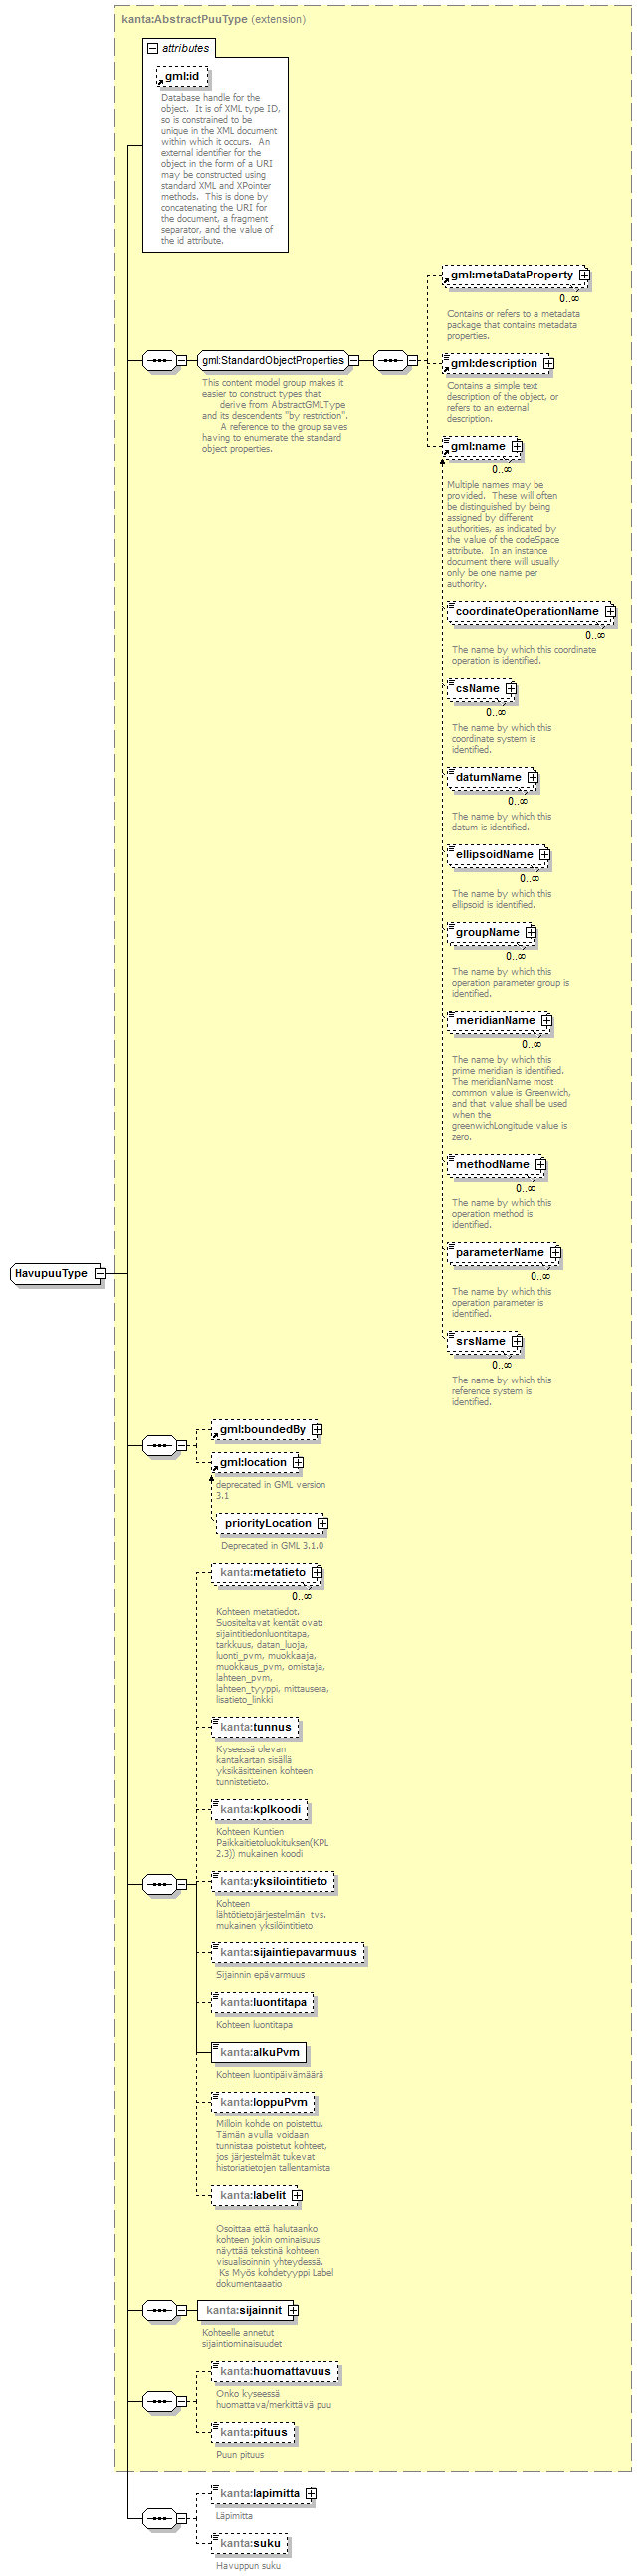This screenshot has width=642, height=2576.
Task: Select the gml:id attribute node
Action: (182, 76)
